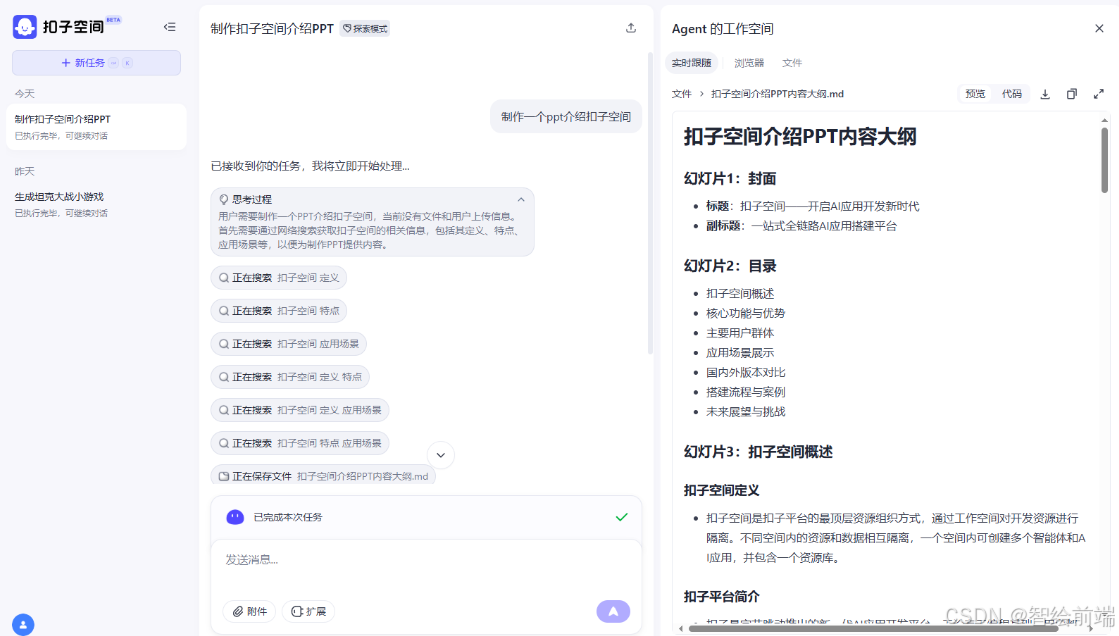Open the search step 扣子空间 定义
The width and height of the screenshot is (1119, 636).
point(278,278)
